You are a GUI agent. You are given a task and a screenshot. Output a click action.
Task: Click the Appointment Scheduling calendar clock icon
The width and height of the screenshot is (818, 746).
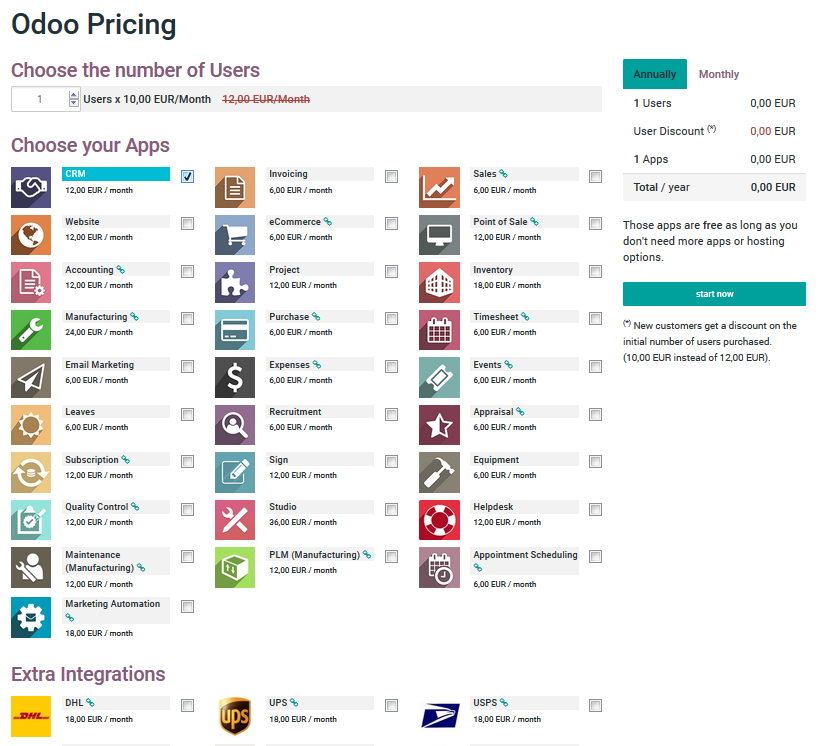[x=439, y=567]
